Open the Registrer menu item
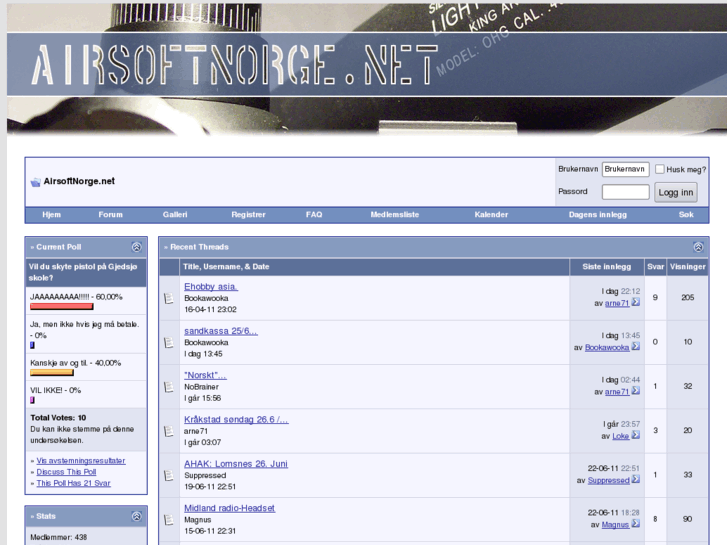Image resolution: width=727 pixels, height=545 pixels. click(249, 215)
